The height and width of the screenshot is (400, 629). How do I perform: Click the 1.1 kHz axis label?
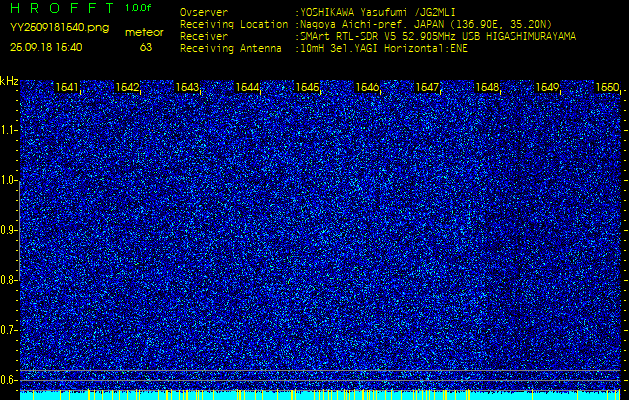(8, 130)
